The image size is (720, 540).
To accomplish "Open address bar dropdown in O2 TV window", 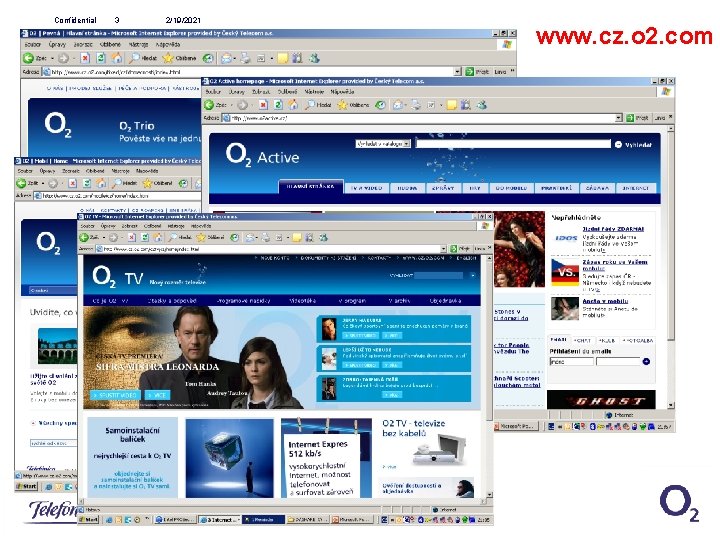I will coord(443,249).
